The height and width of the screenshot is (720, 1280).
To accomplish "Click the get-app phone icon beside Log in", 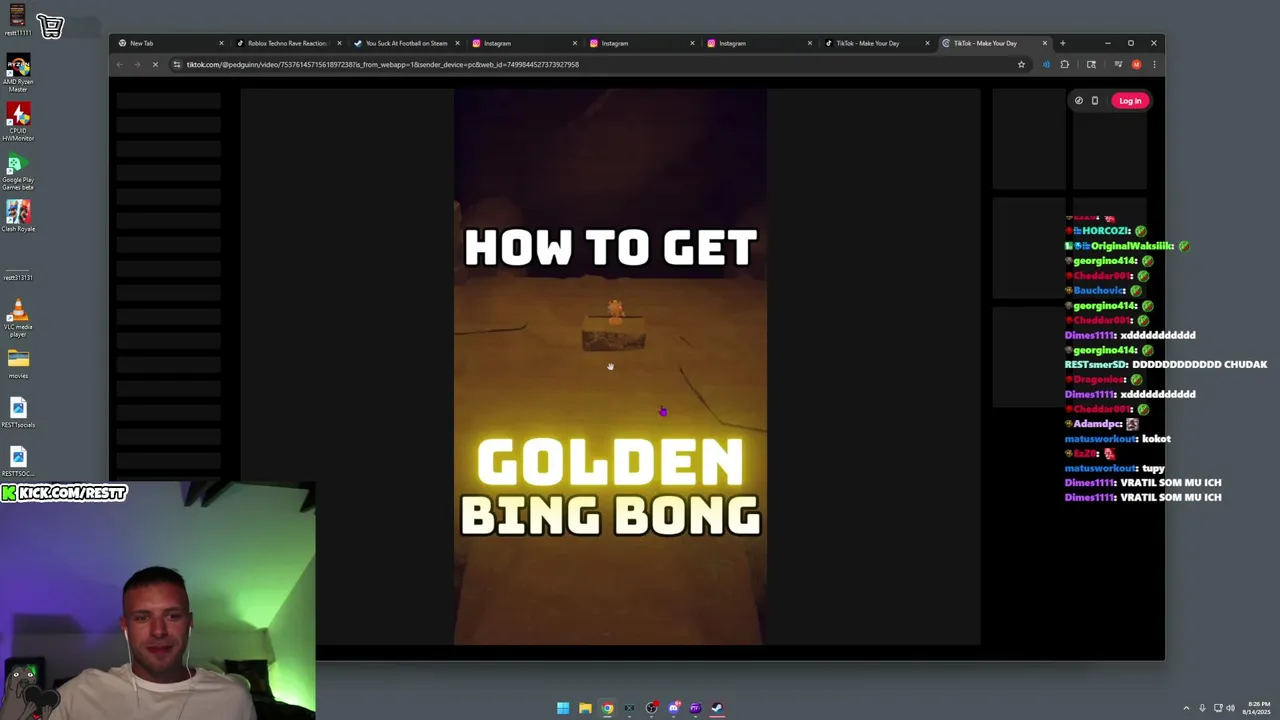I will [x=1095, y=100].
